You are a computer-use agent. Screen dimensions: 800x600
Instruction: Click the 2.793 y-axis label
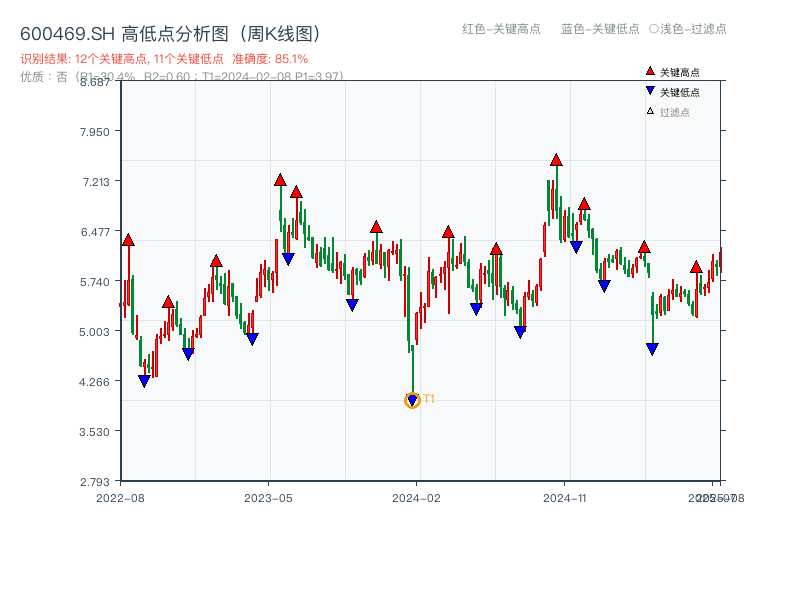coord(94,482)
